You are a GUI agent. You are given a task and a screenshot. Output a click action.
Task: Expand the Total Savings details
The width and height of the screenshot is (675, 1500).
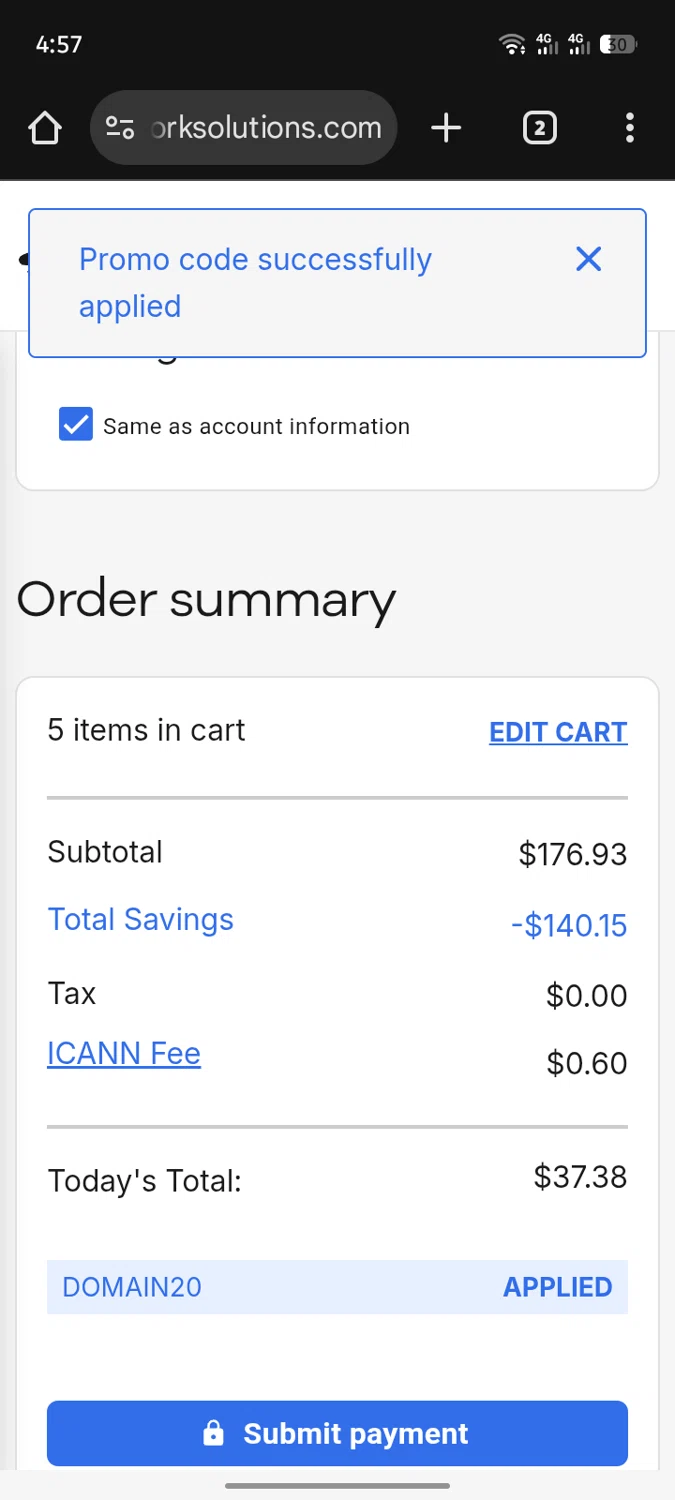(141, 920)
